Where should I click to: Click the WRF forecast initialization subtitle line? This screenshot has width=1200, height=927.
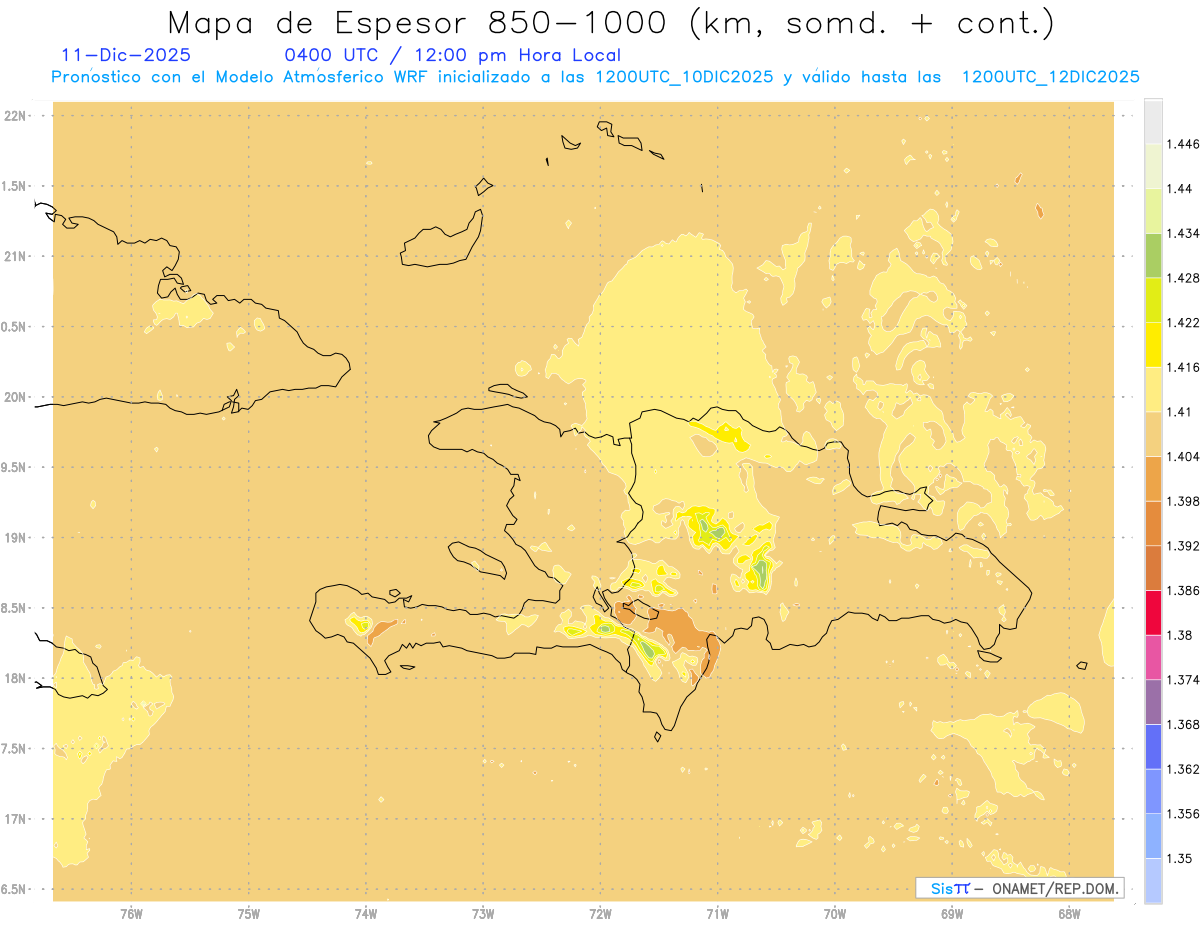[x=596, y=77]
